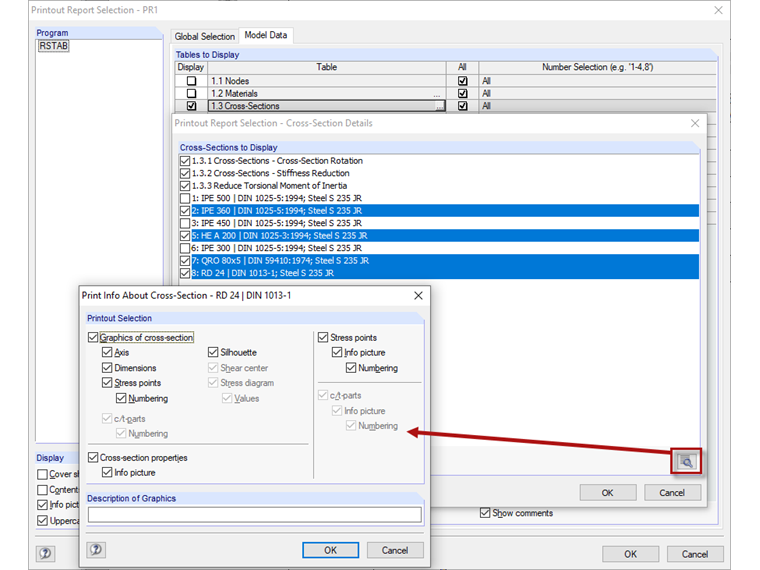Uncheck the Axis checkbox
This screenshot has height=570, width=760.
107,352
